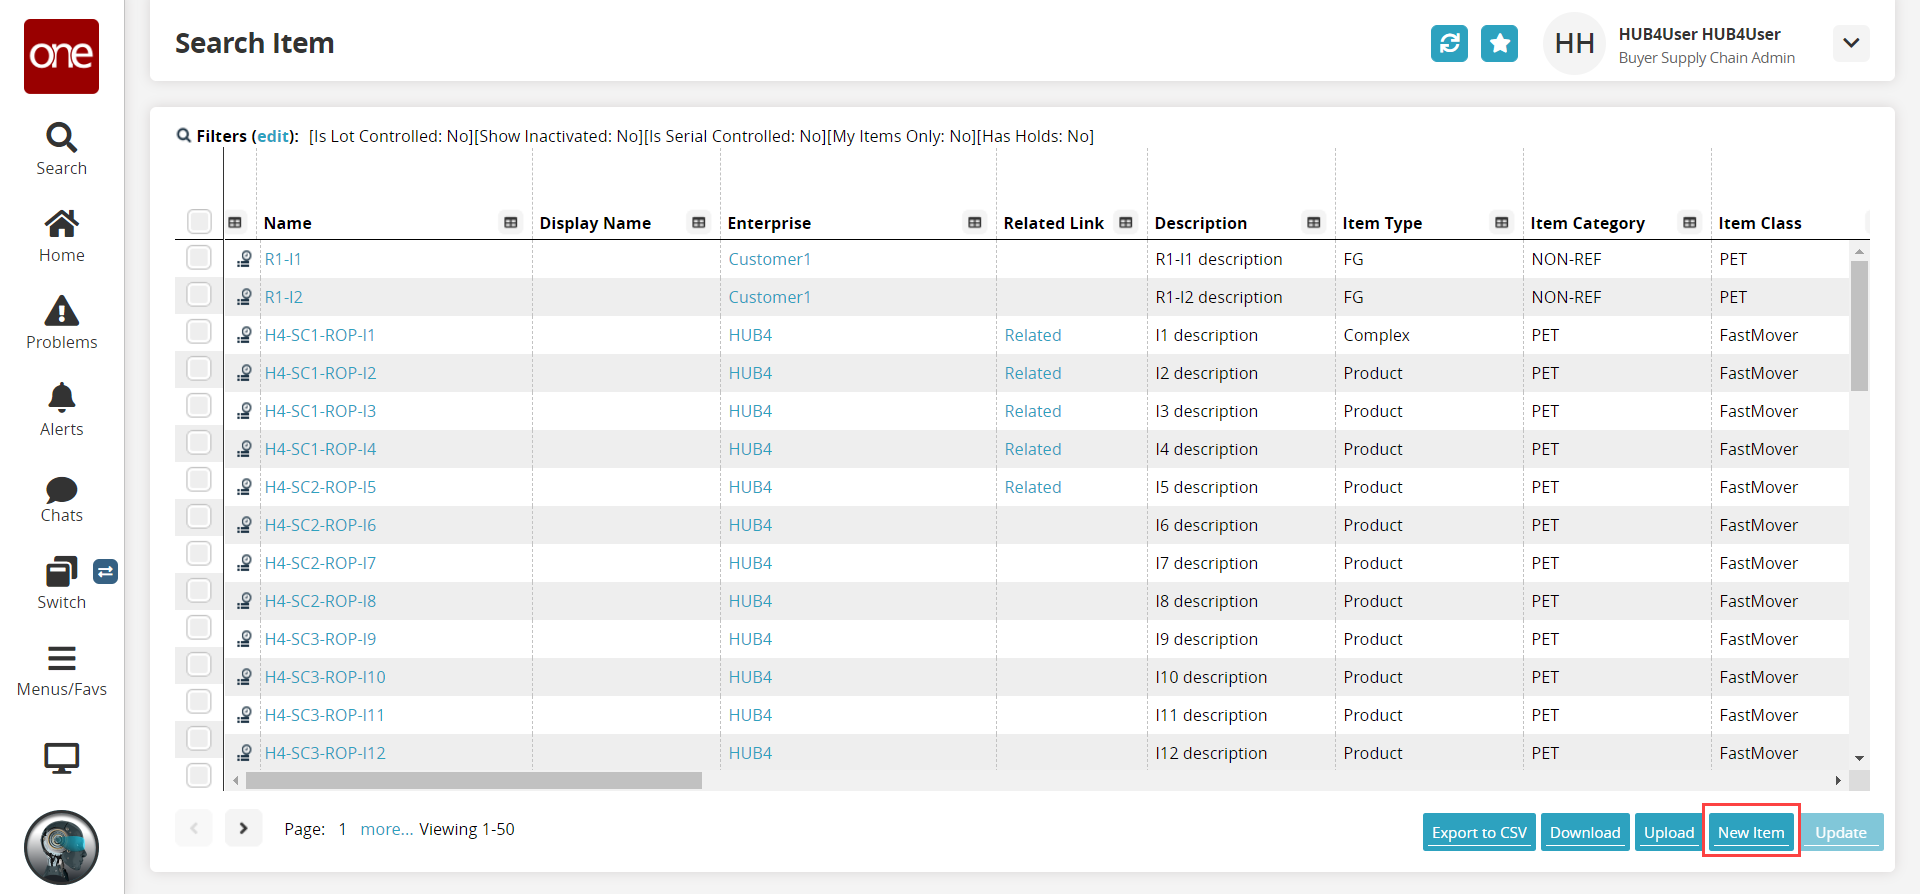Click the star favorites icon
Screen dimensions: 1920x894
coord(1499,43)
